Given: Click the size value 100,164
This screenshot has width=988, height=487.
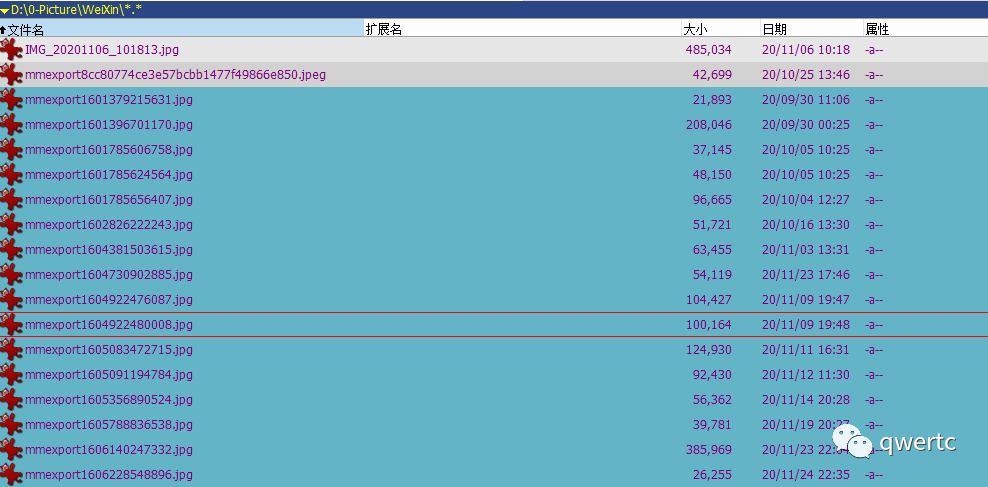Looking at the screenshot, I should tap(709, 325).
